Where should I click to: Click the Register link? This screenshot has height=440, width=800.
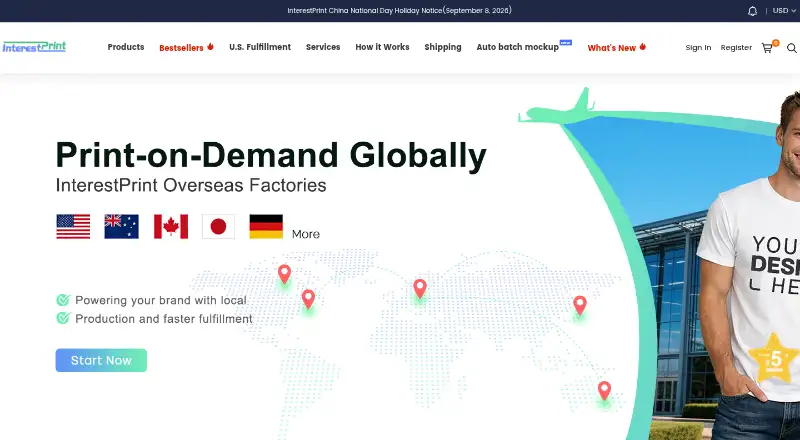coord(736,47)
